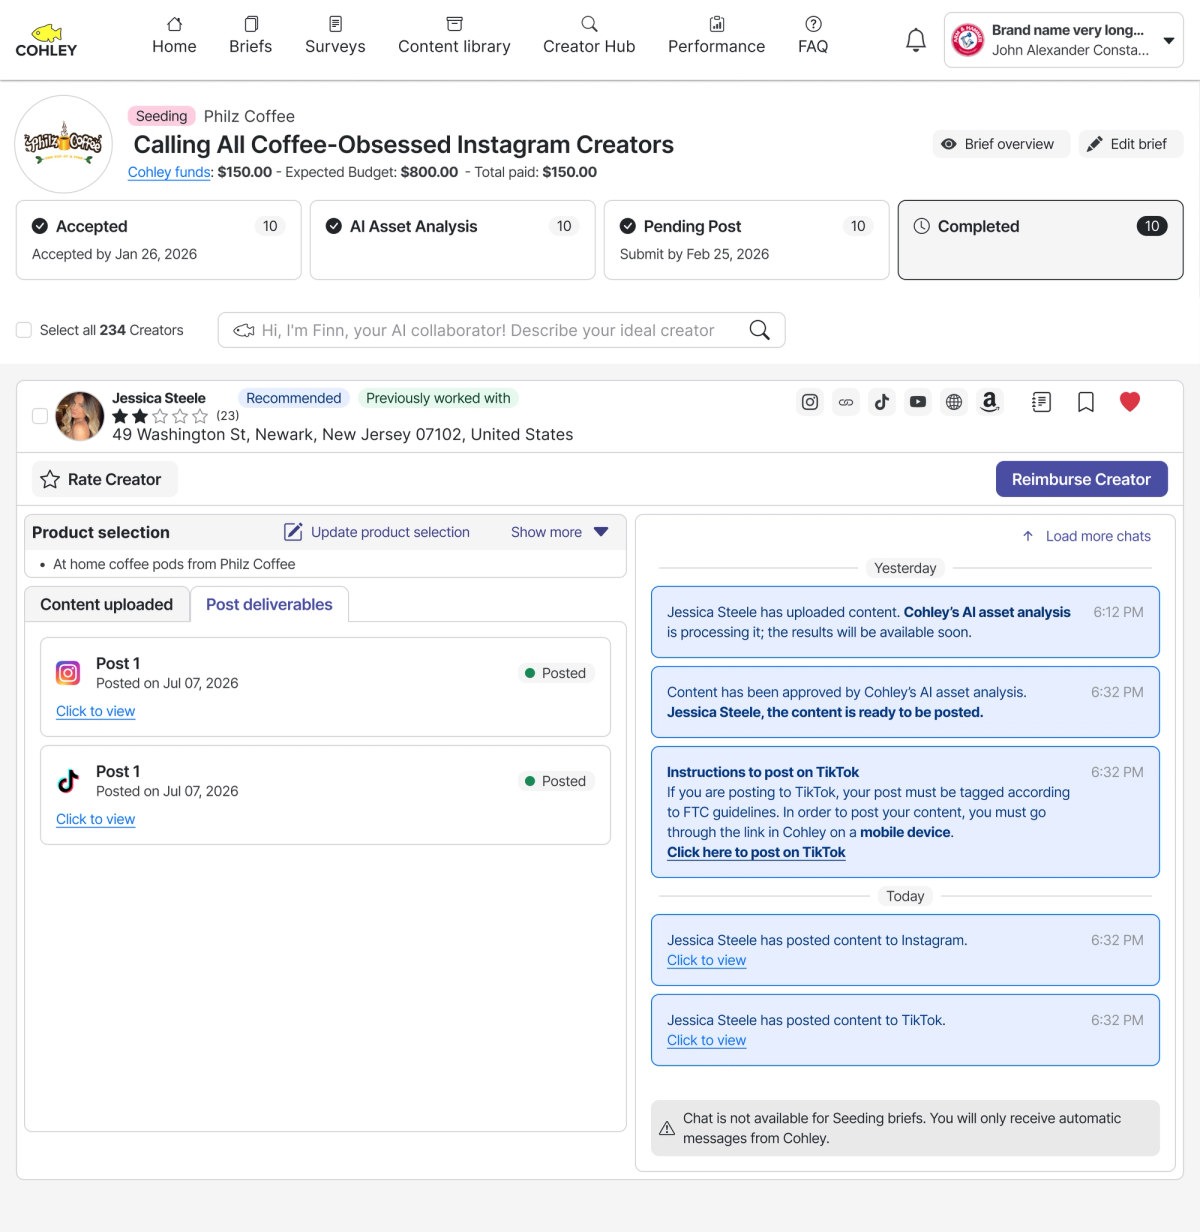Select the Pending Post stage card
Screen dimensions: 1200x1232
coord(747,240)
